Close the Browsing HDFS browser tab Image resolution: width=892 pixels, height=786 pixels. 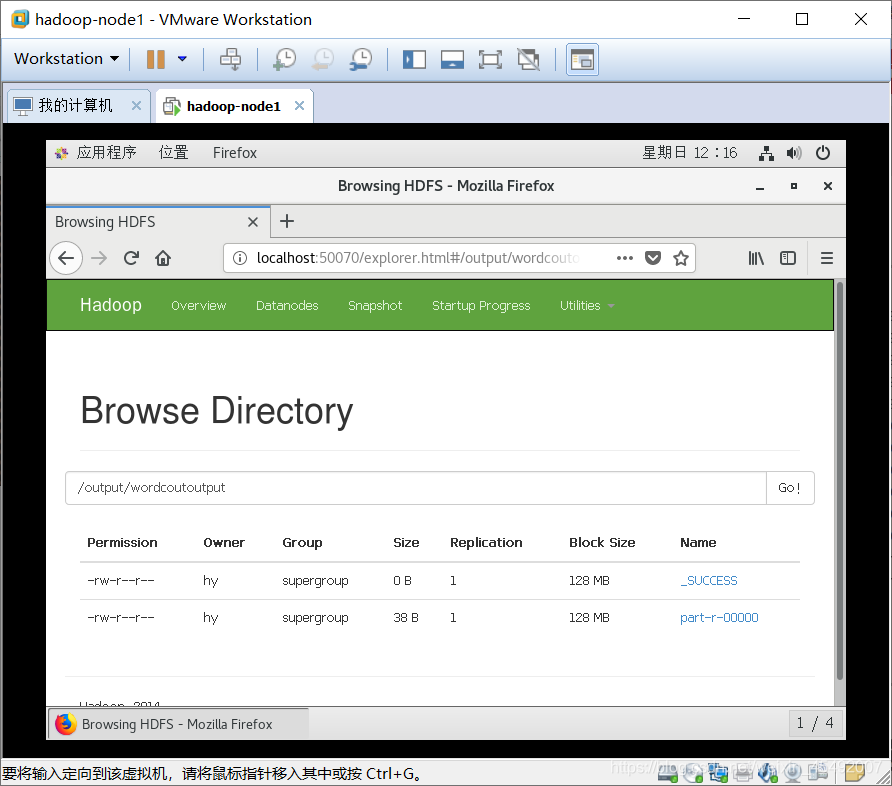pyautogui.click(x=253, y=222)
